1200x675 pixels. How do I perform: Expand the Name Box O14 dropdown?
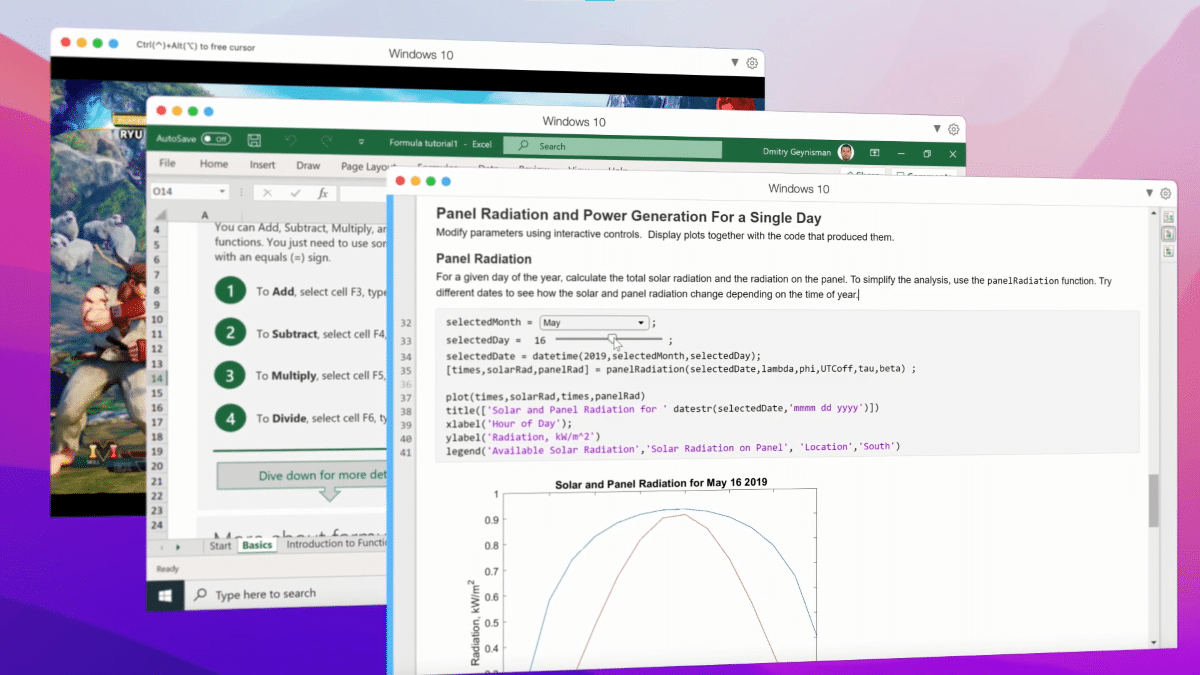[222, 192]
